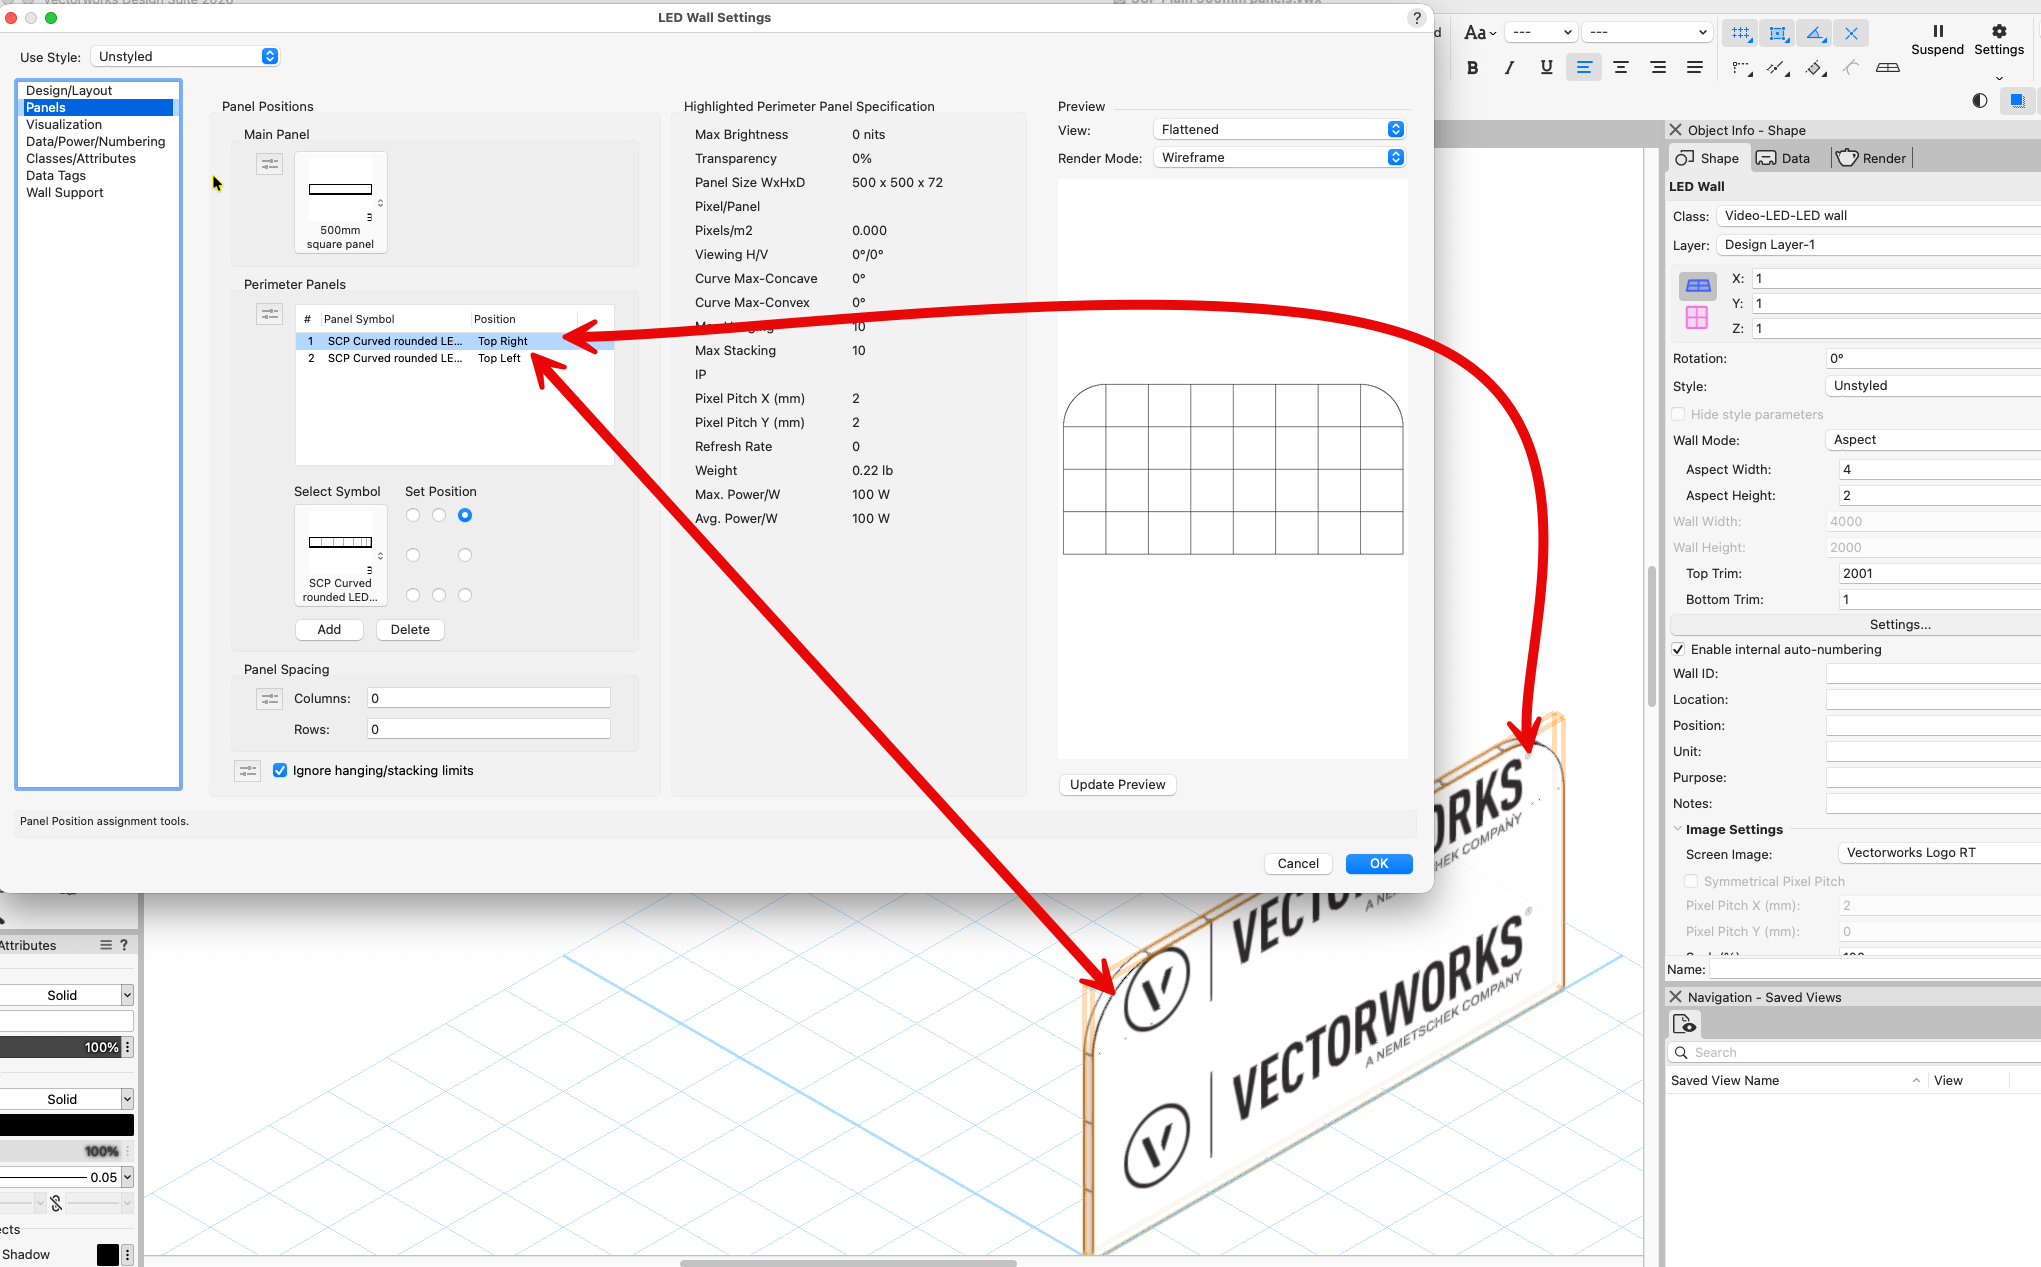Click the black pen color swatch
The height and width of the screenshot is (1267, 2041).
[x=66, y=1125]
